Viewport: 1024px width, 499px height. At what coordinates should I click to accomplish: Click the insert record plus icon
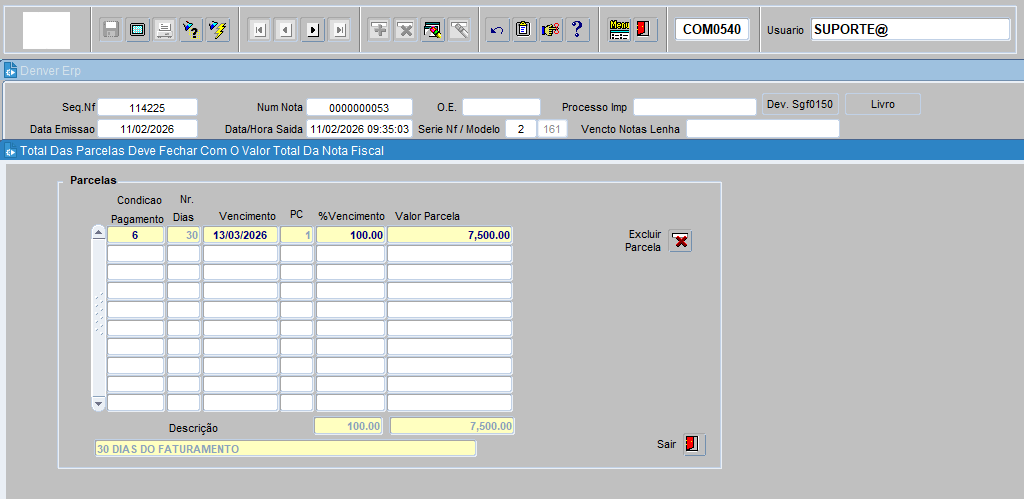pos(379,30)
